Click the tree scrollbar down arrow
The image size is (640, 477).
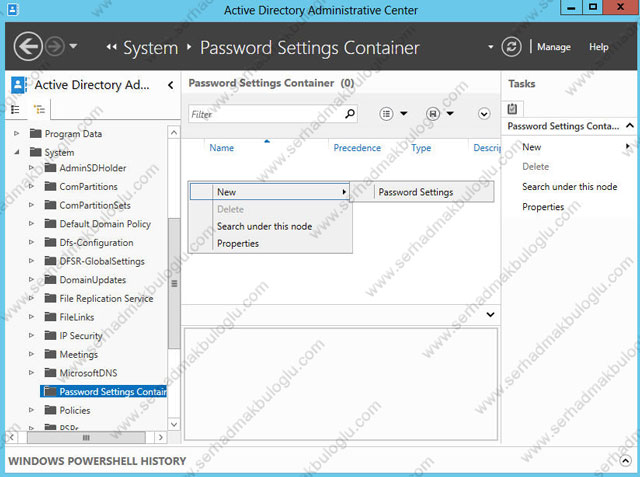click(x=174, y=424)
